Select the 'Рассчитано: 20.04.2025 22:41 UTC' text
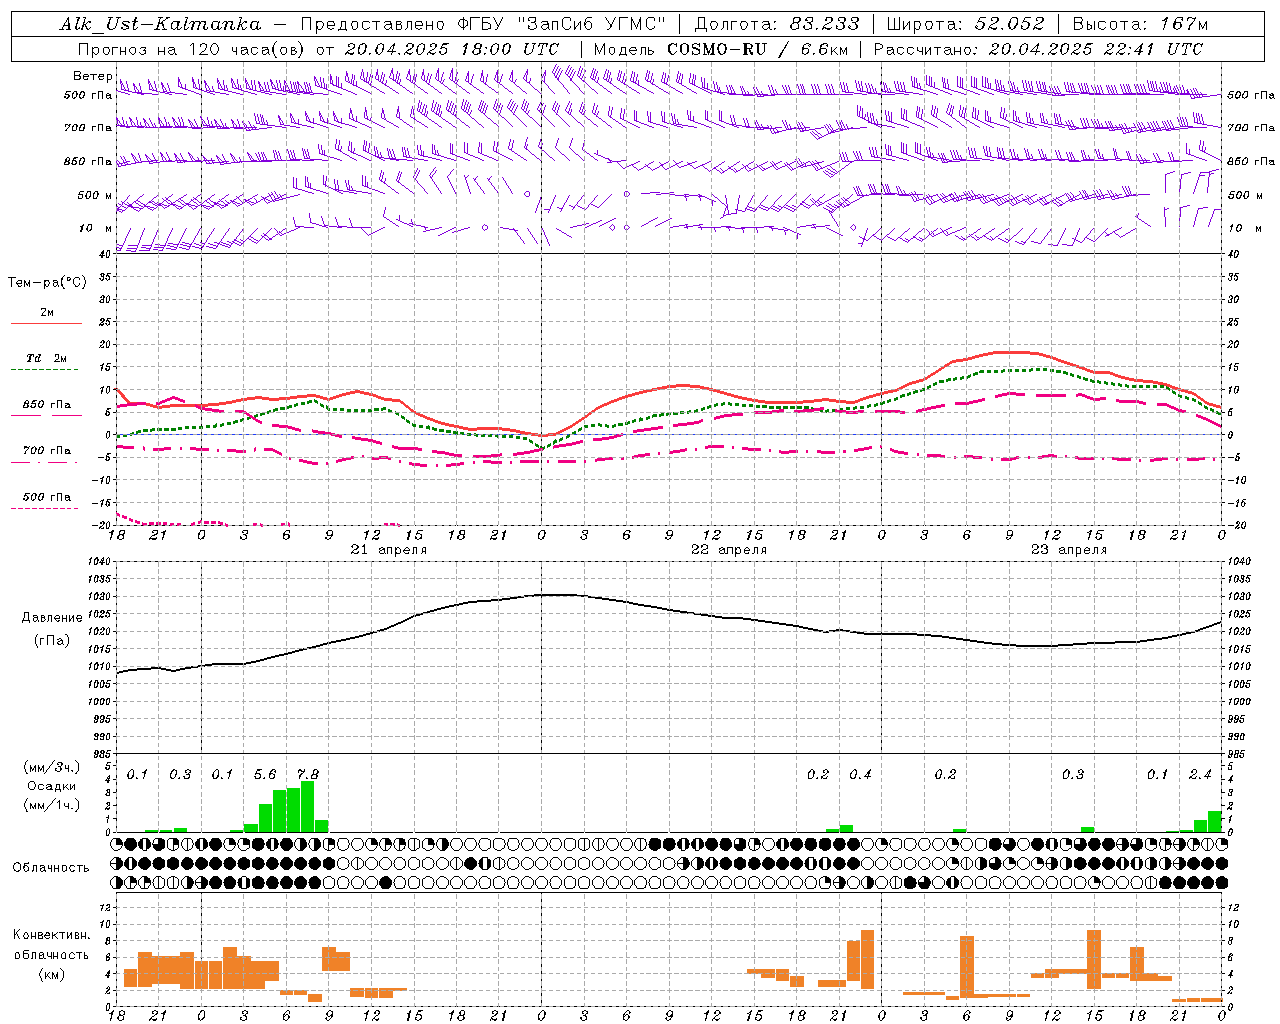 pos(1038,49)
